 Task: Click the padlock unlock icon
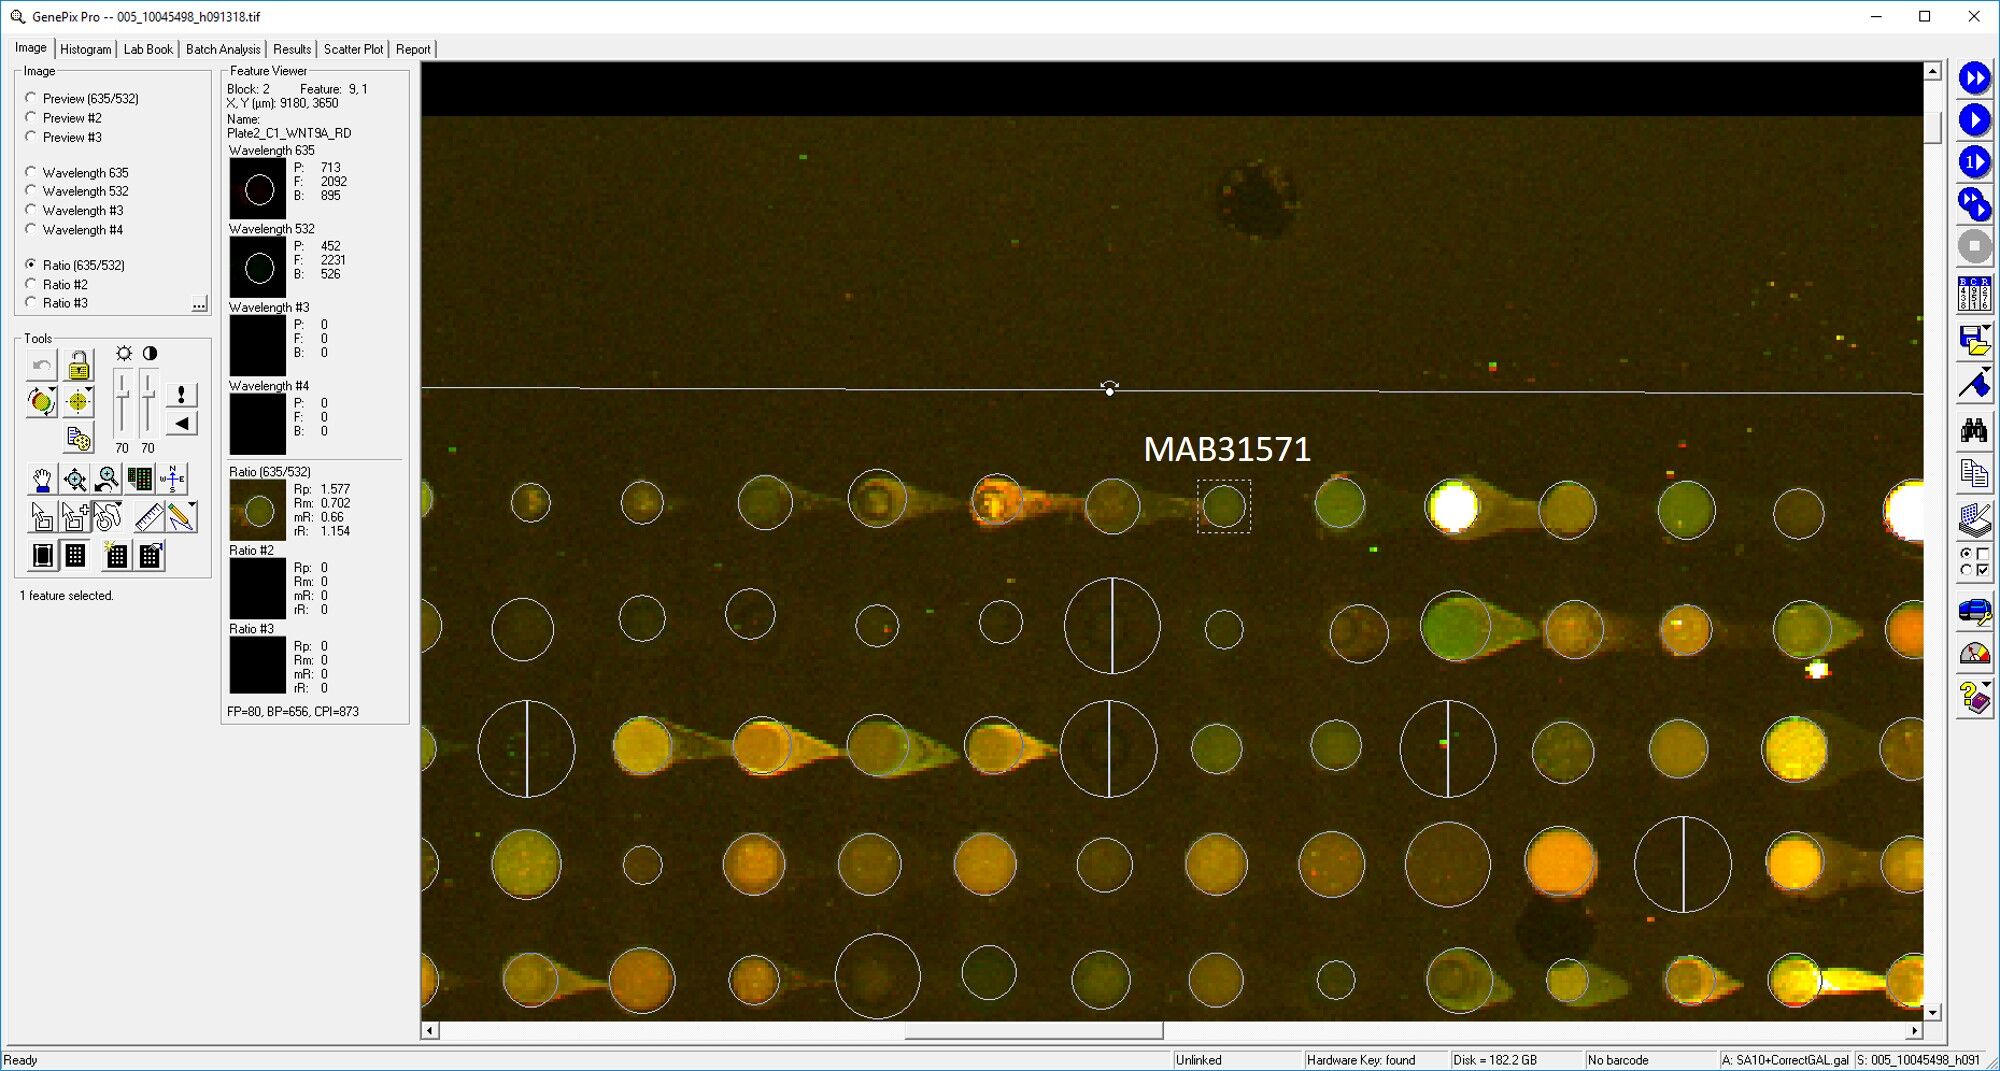click(x=78, y=366)
